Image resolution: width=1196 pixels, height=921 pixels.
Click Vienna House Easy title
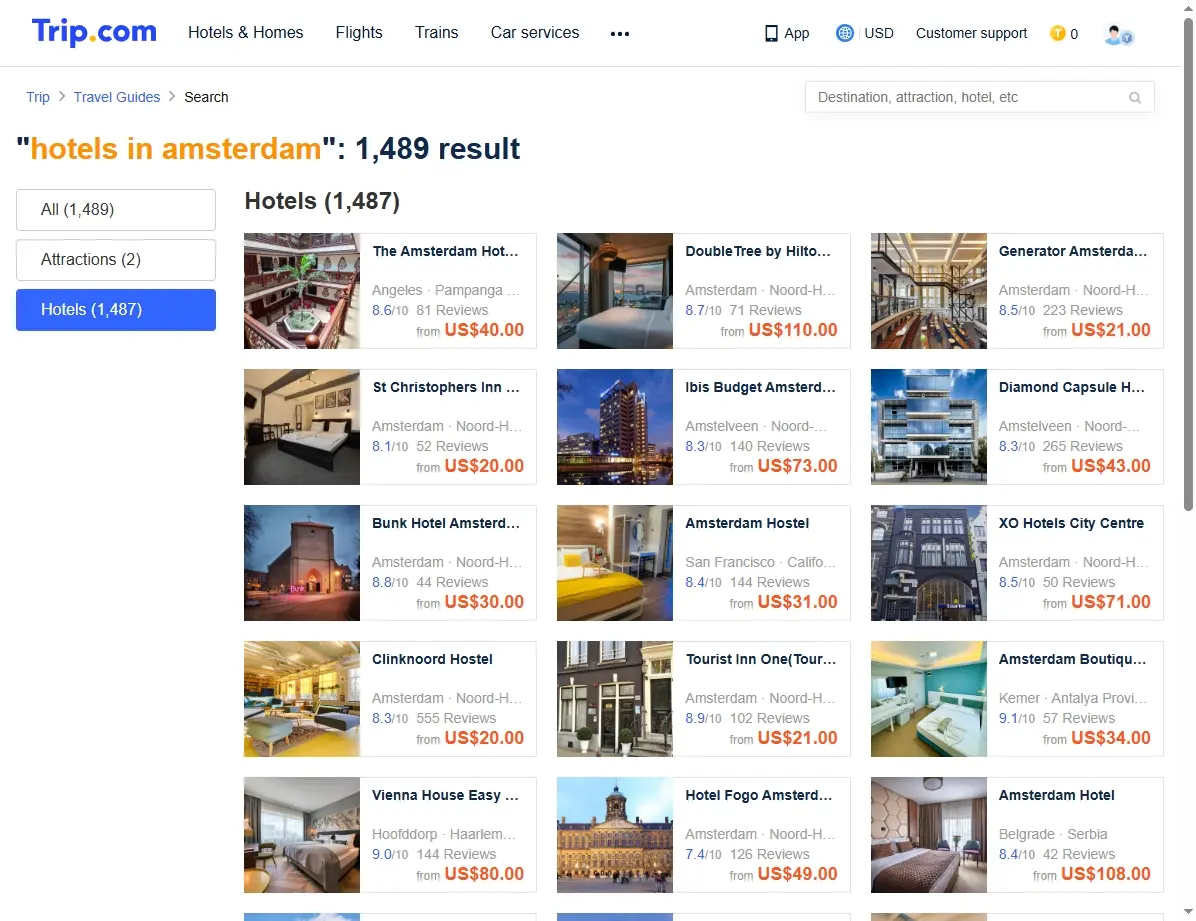[445, 795]
